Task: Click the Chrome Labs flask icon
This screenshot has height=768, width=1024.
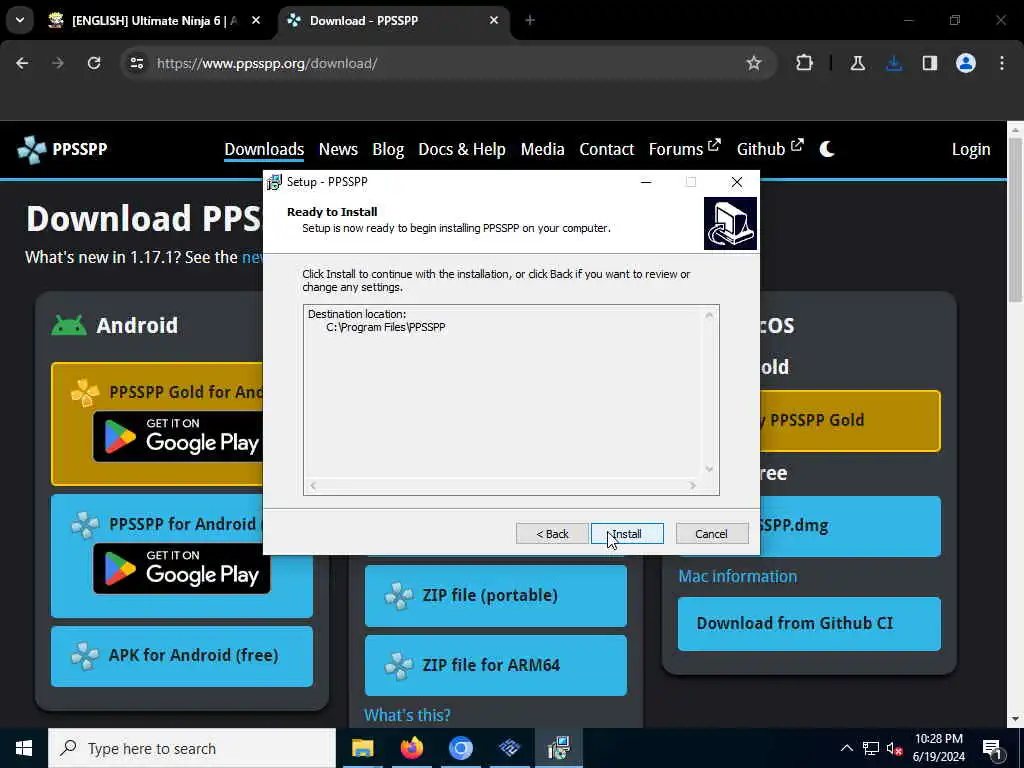Action: click(857, 63)
